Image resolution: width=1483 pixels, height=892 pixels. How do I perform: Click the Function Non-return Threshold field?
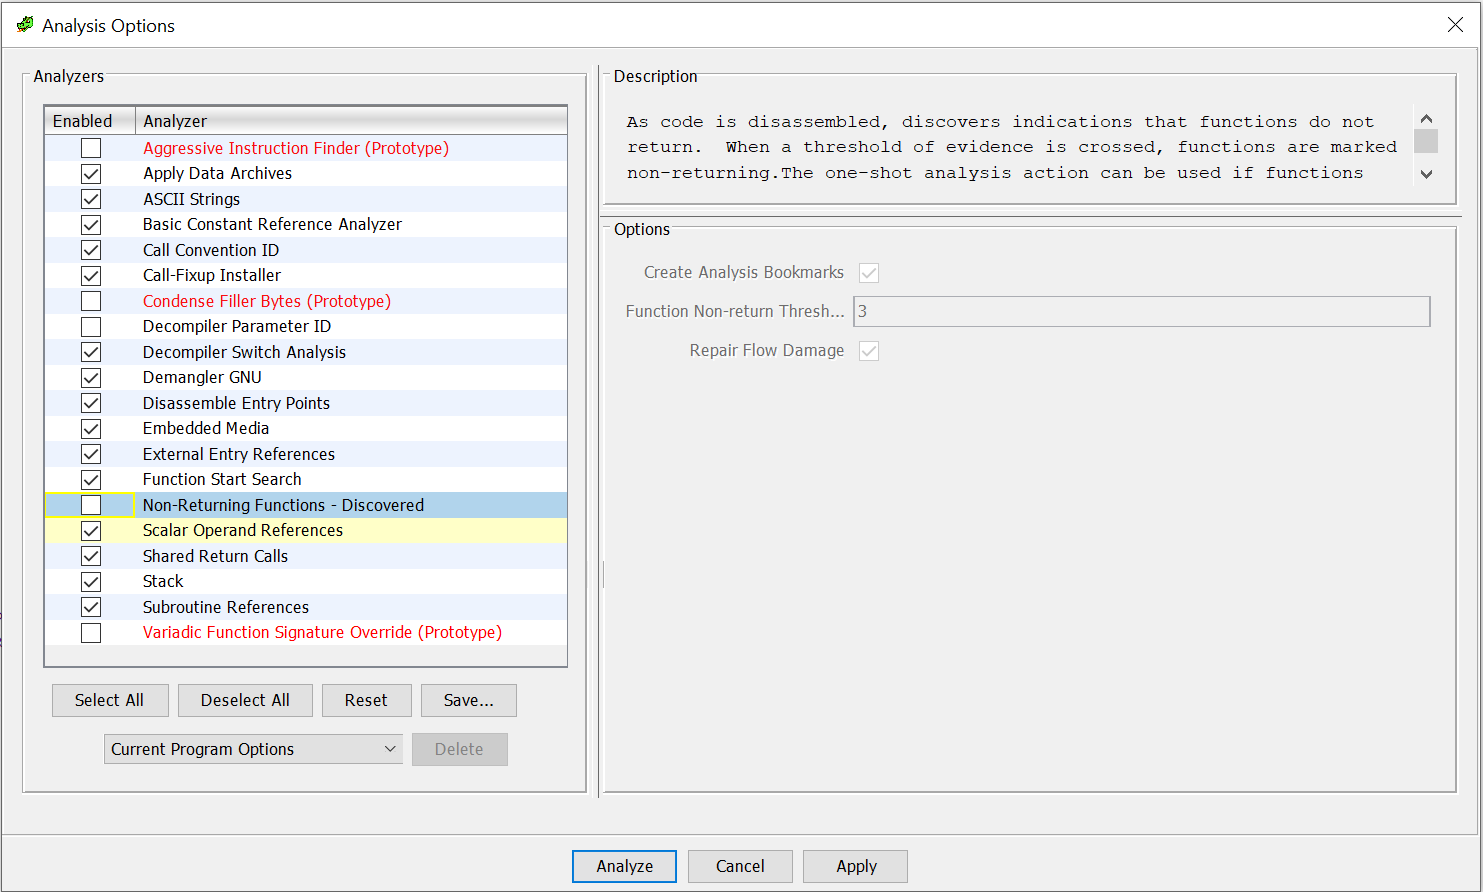tap(1140, 311)
